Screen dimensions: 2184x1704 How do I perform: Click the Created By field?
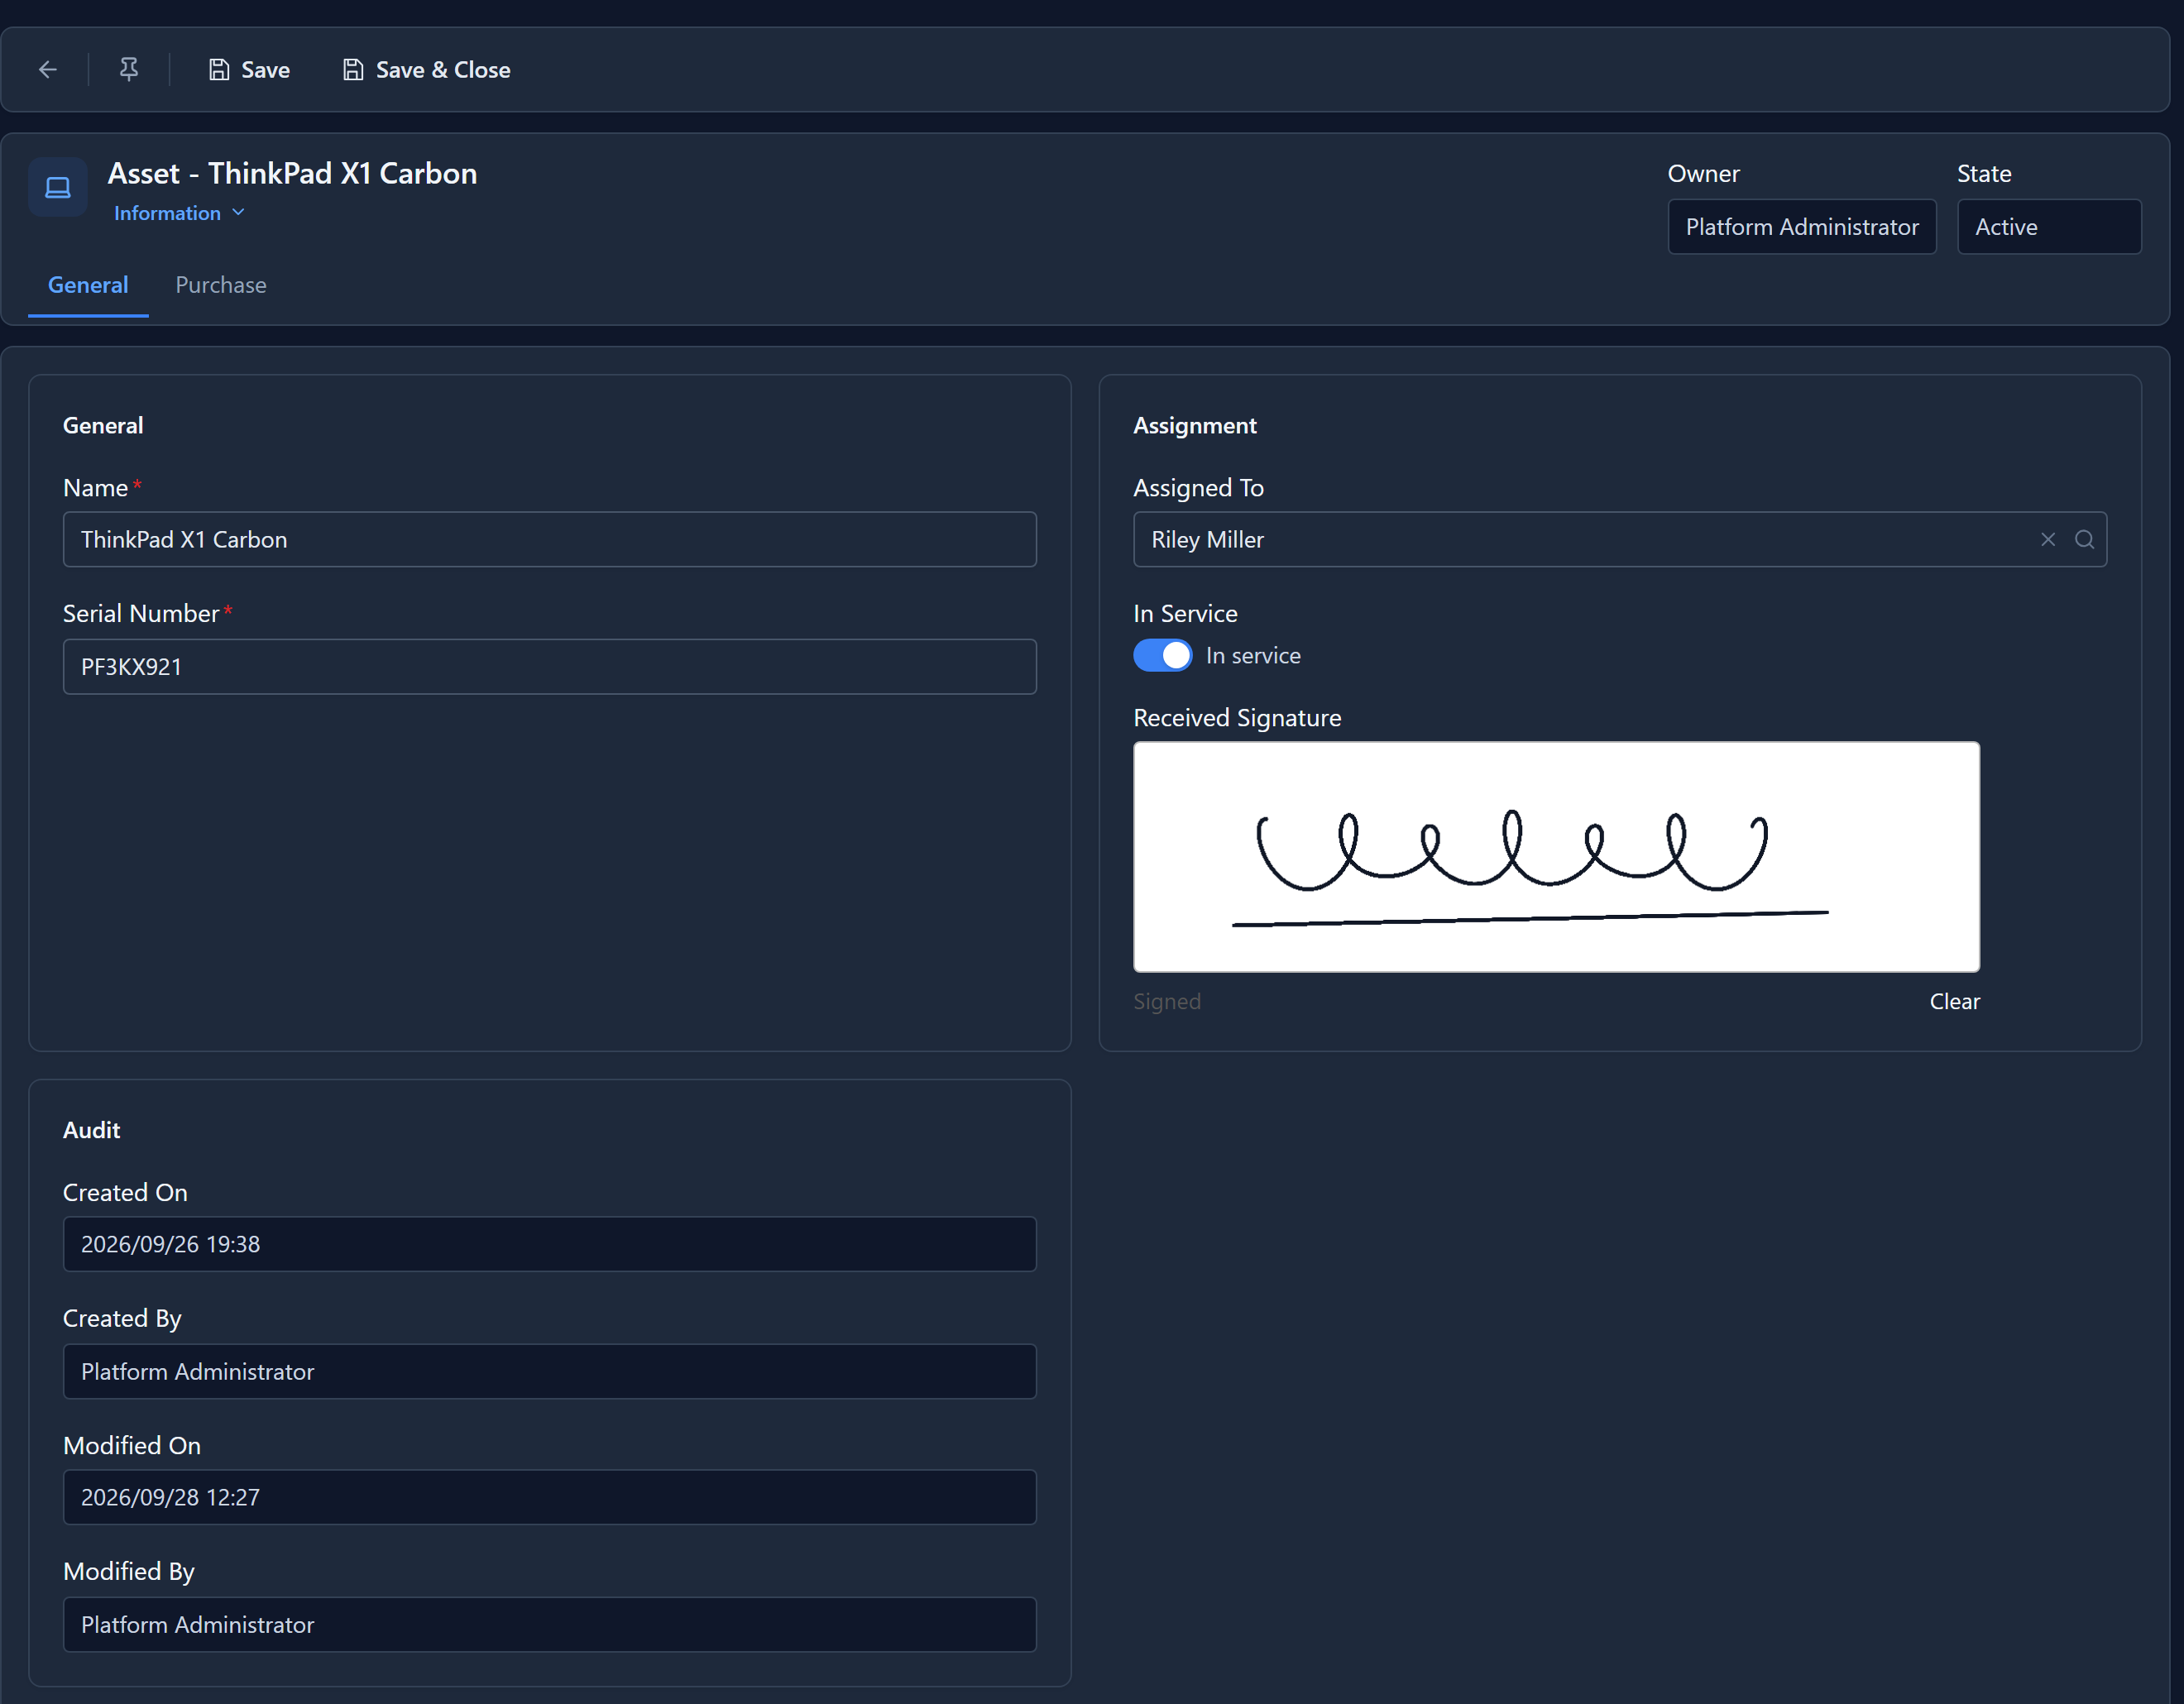[x=549, y=1371]
